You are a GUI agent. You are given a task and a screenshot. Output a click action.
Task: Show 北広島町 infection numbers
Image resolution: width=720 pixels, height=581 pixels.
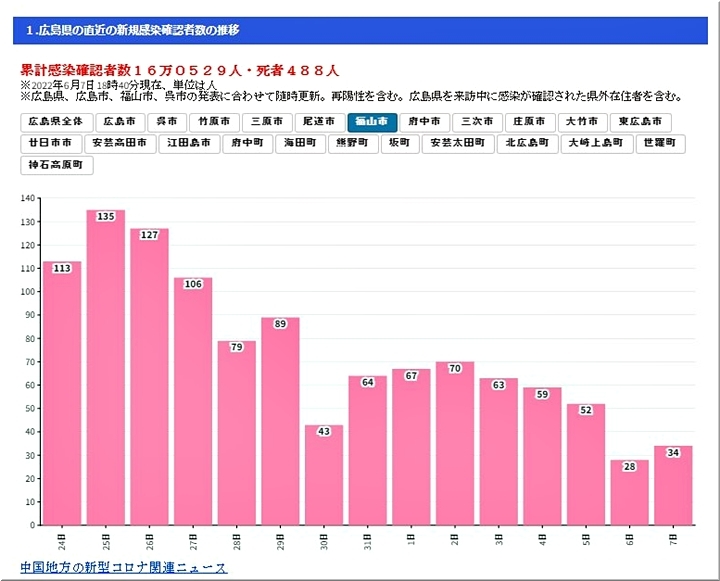point(527,143)
